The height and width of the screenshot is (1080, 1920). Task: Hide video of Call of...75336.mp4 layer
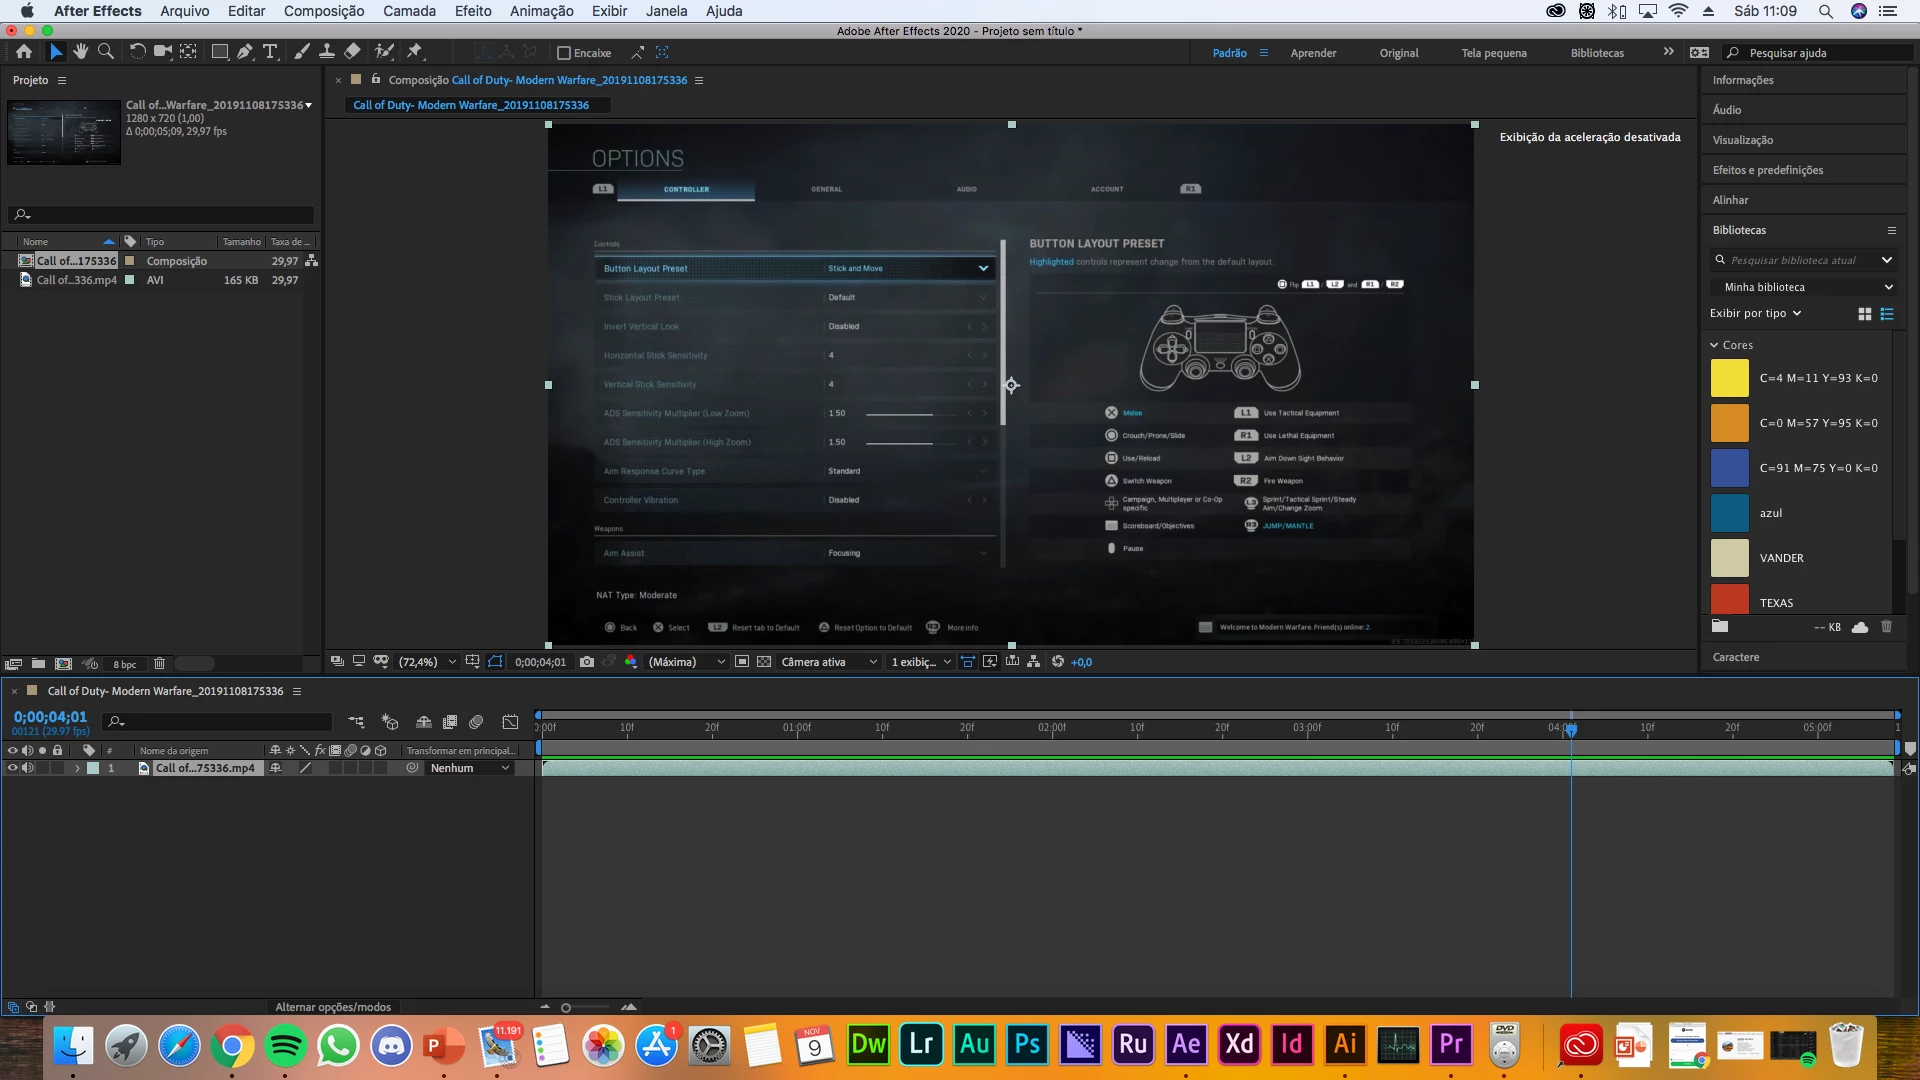13,768
